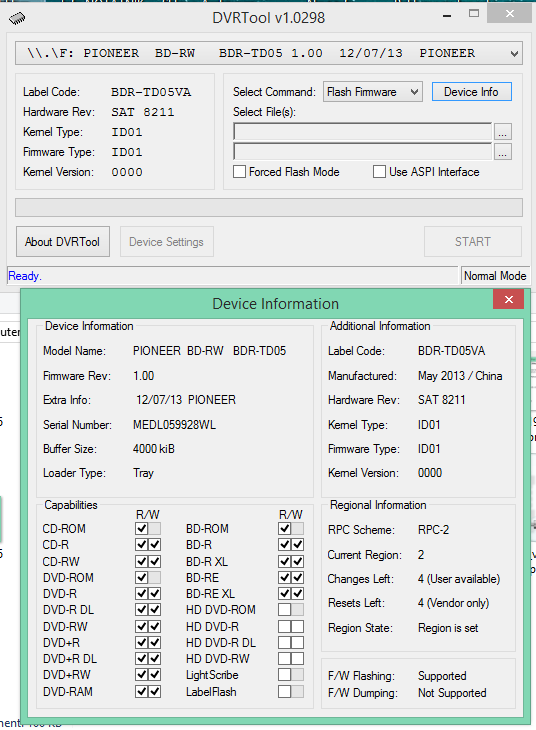Close the DVRTool main window
536x730 pixels.
[x=509, y=14]
